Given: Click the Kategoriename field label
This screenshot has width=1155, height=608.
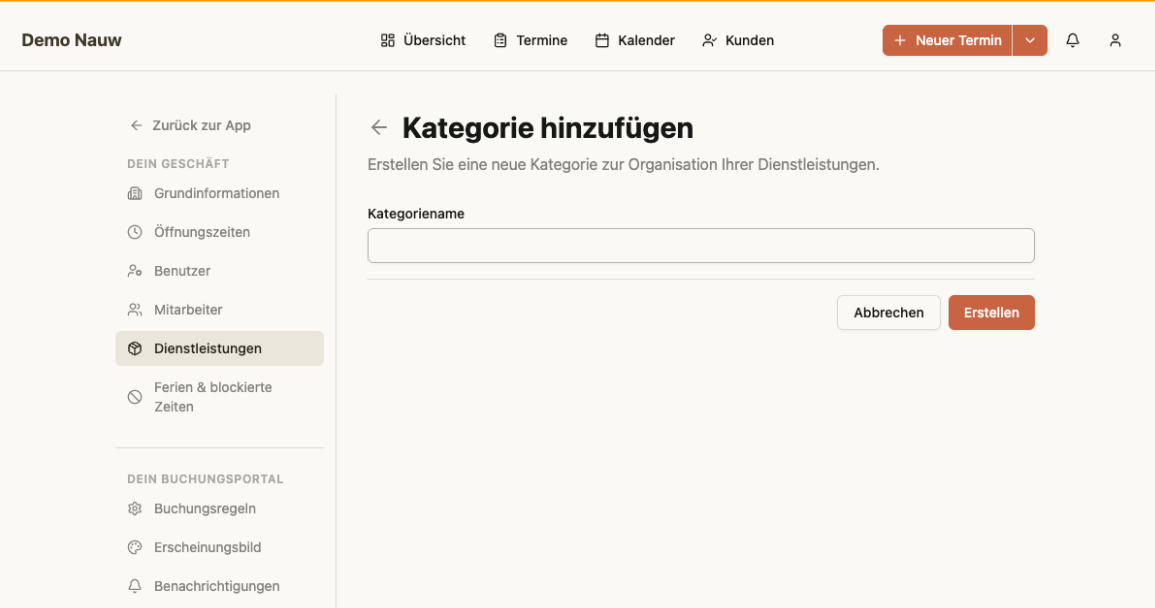Looking at the screenshot, I should (x=416, y=214).
